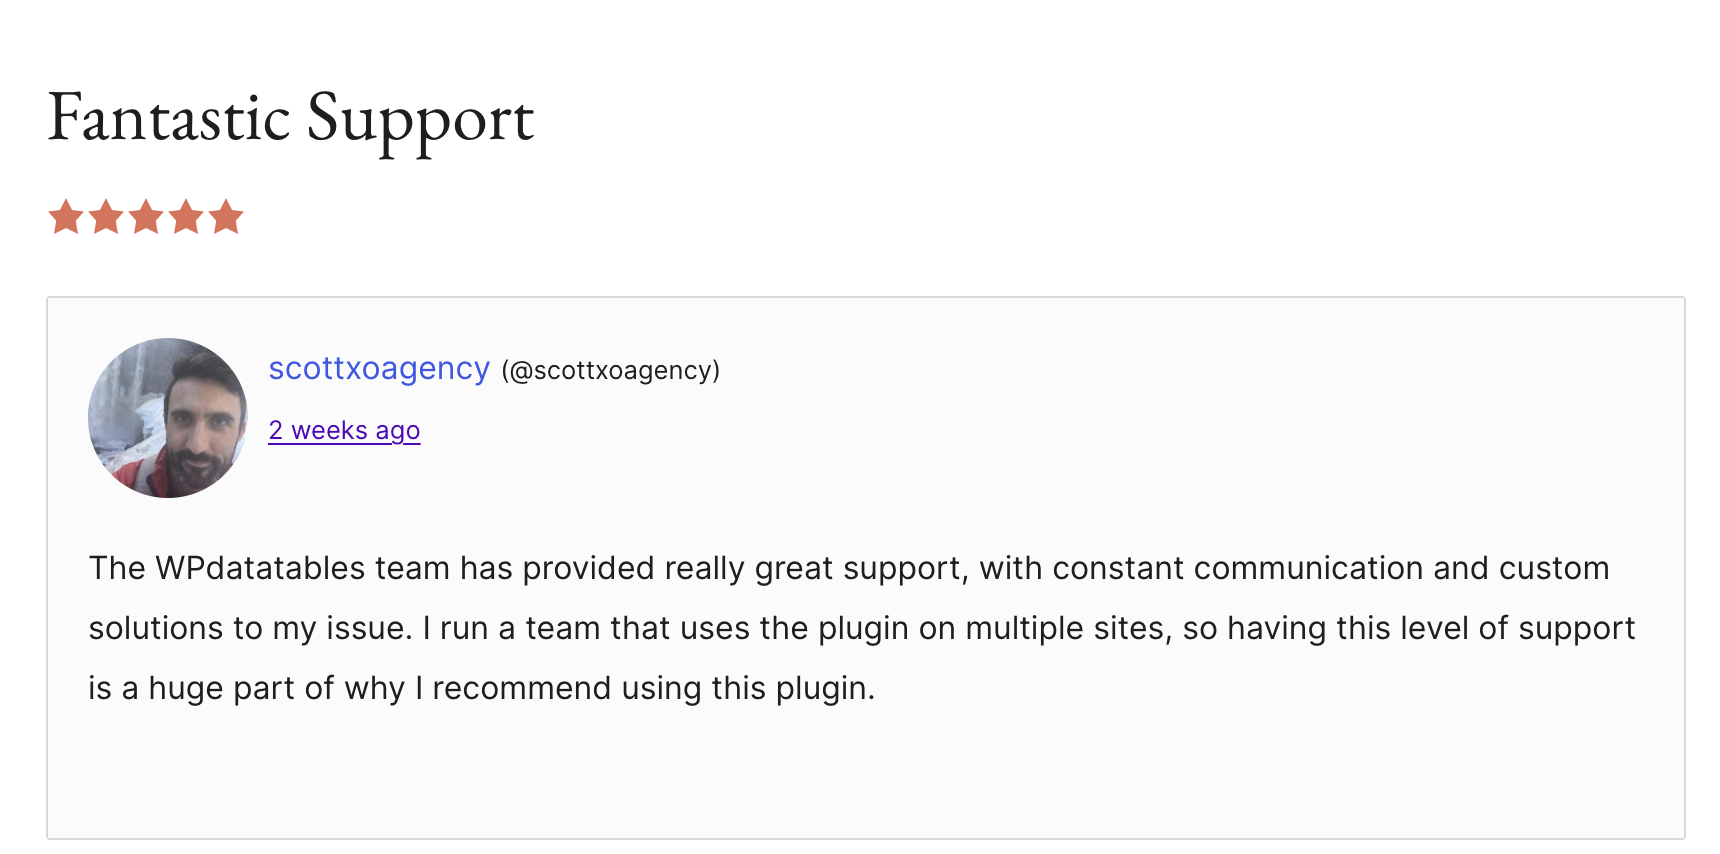Click the word "Fantastic" in the heading
The height and width of the screenshot is (854, 1720).
point(169,118)
